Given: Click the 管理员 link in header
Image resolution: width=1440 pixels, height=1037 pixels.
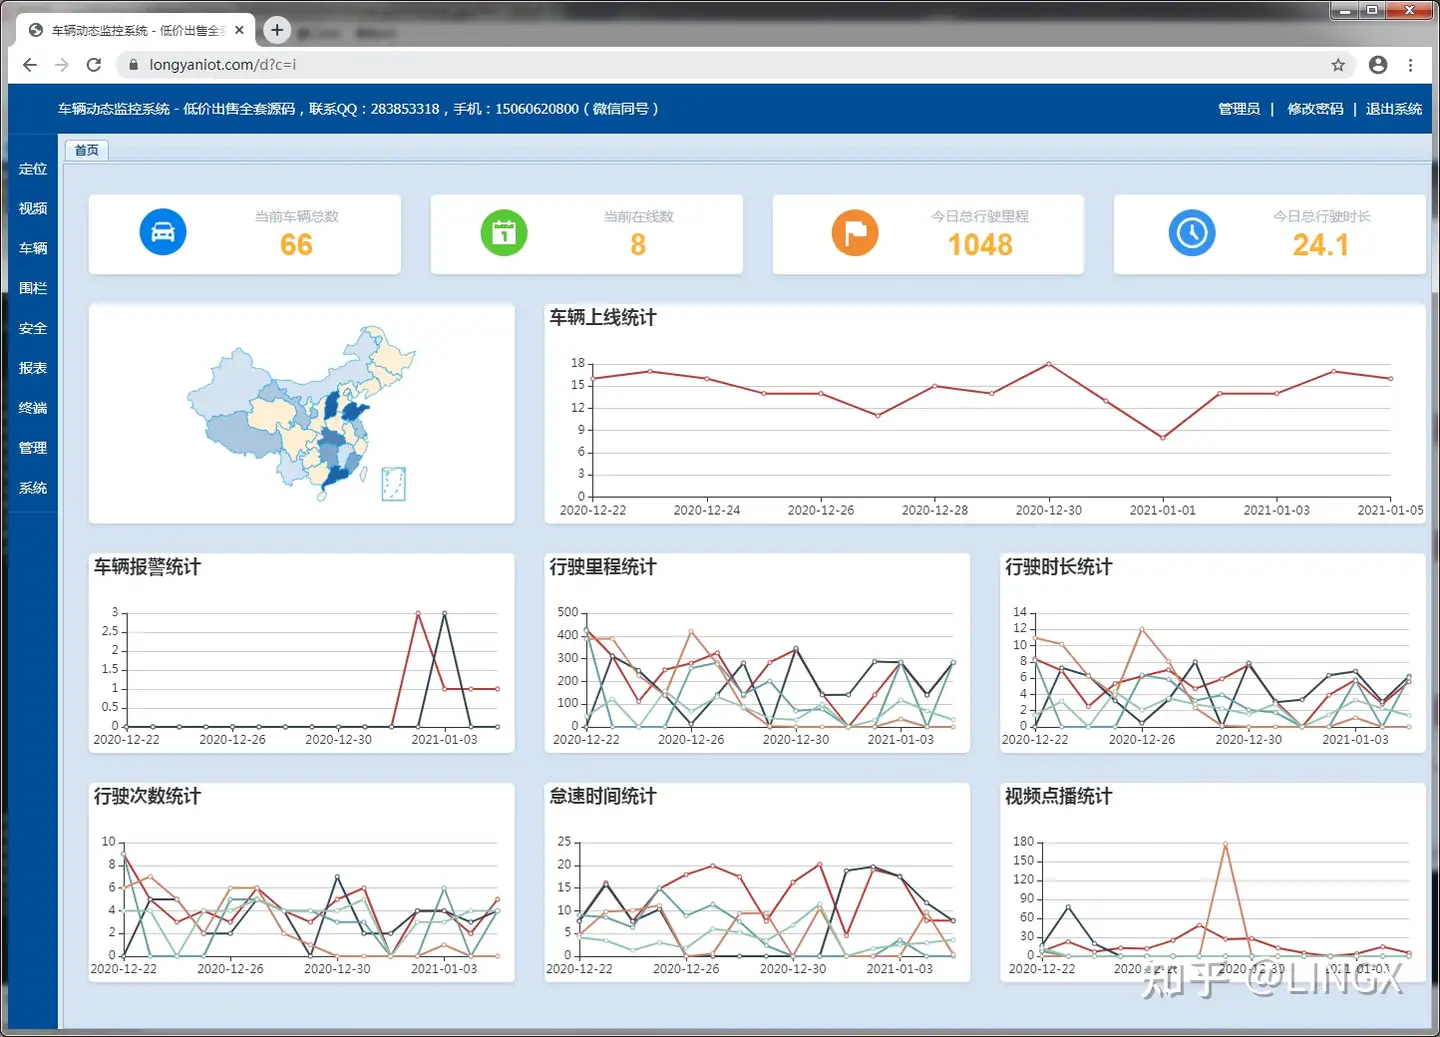Looking at the screenshot, I should click(x=1239, y=109).
